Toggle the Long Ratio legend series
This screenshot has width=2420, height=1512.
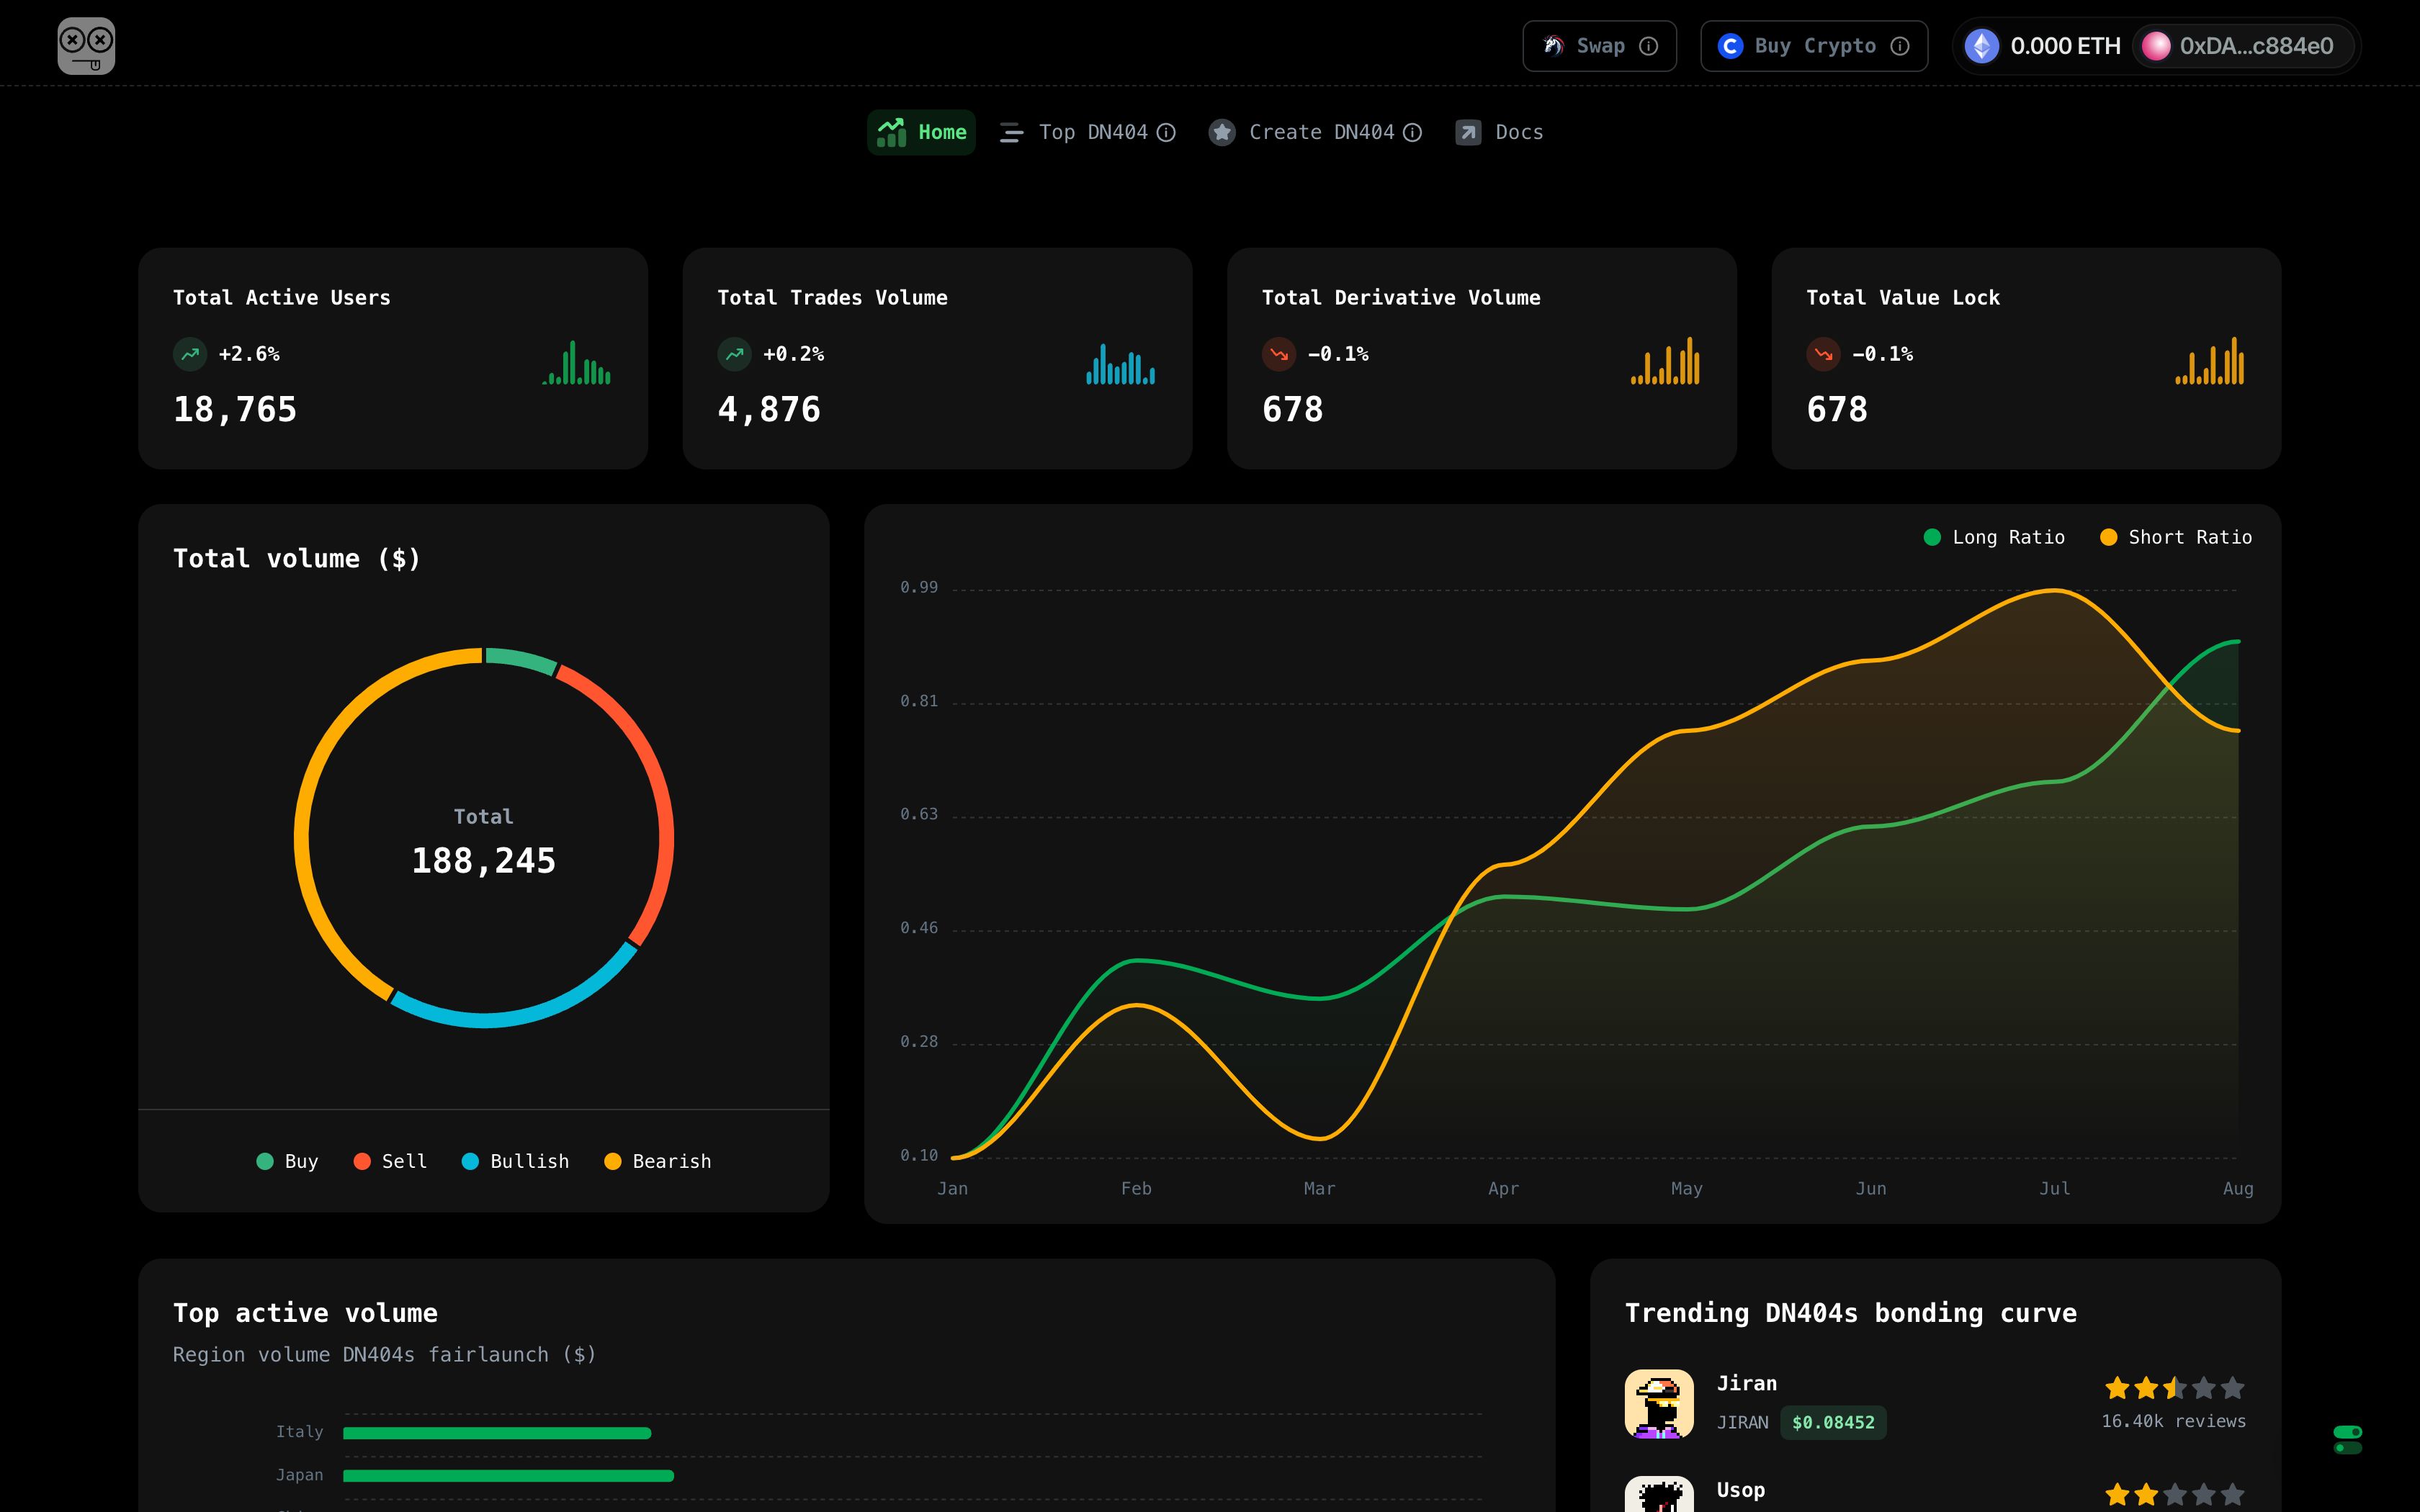(1994, 537)
